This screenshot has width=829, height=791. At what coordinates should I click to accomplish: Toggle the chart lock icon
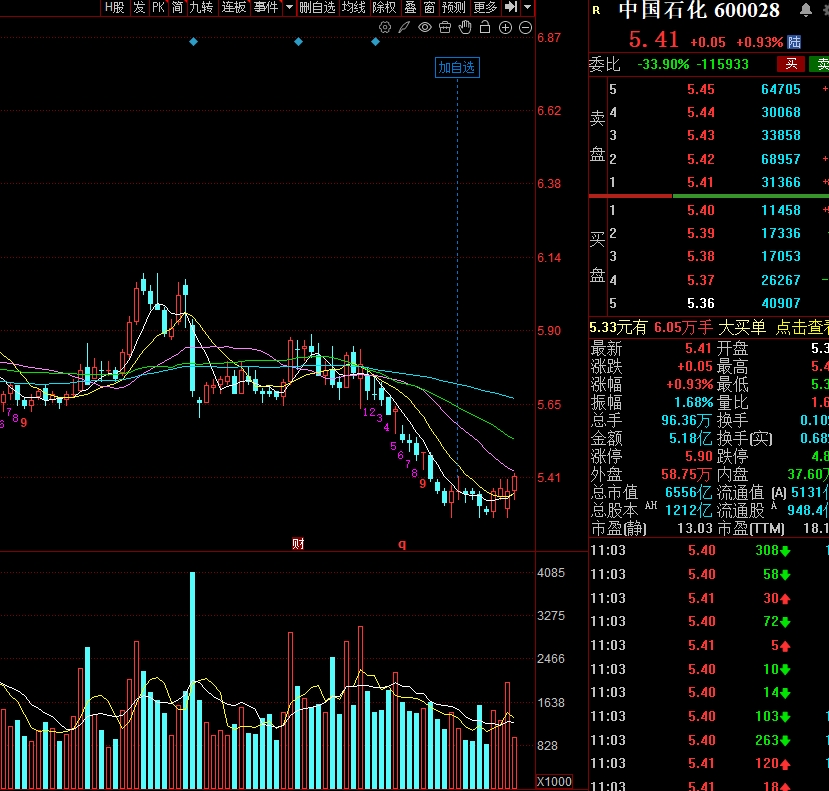(485, 27)
